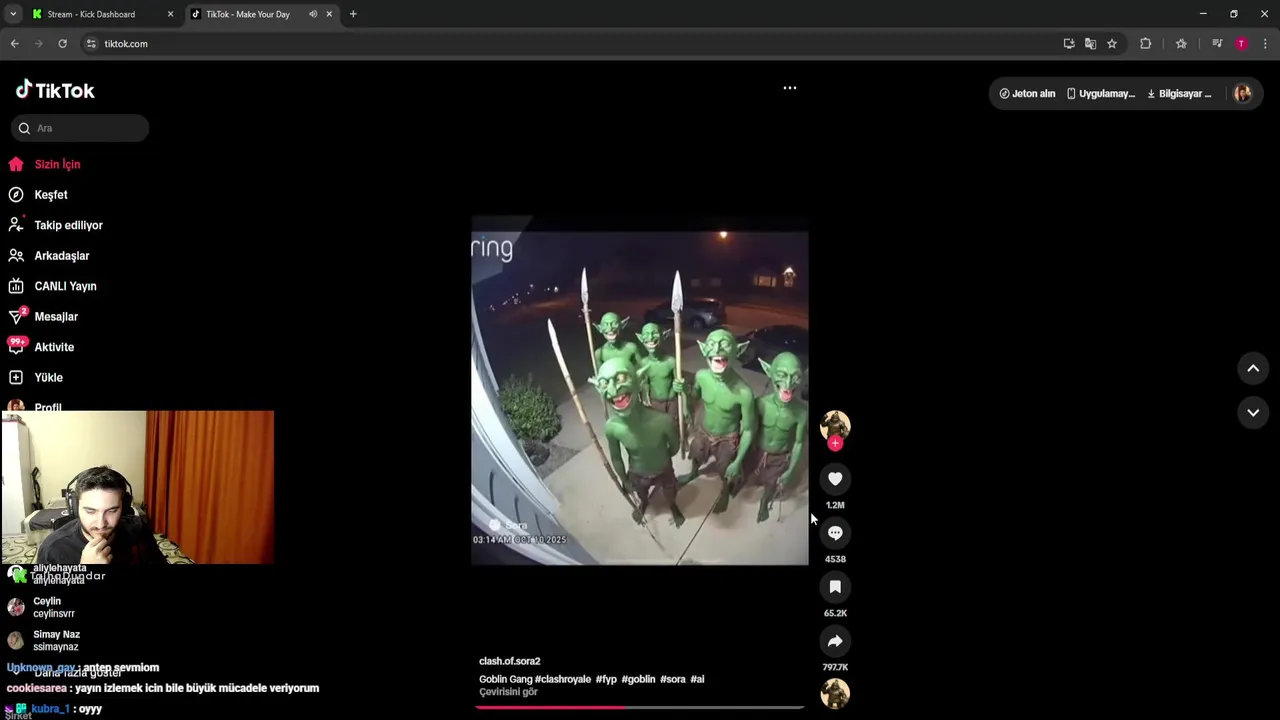Click the star icon beside extensions
Viewport: 1280px width, 720px height.
point(1181,44)
